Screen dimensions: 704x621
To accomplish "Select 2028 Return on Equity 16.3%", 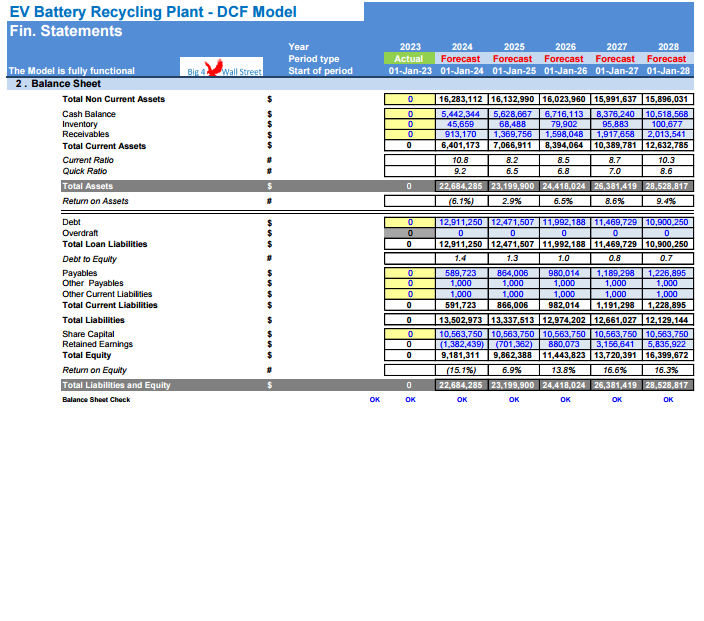I will [667, 370].
